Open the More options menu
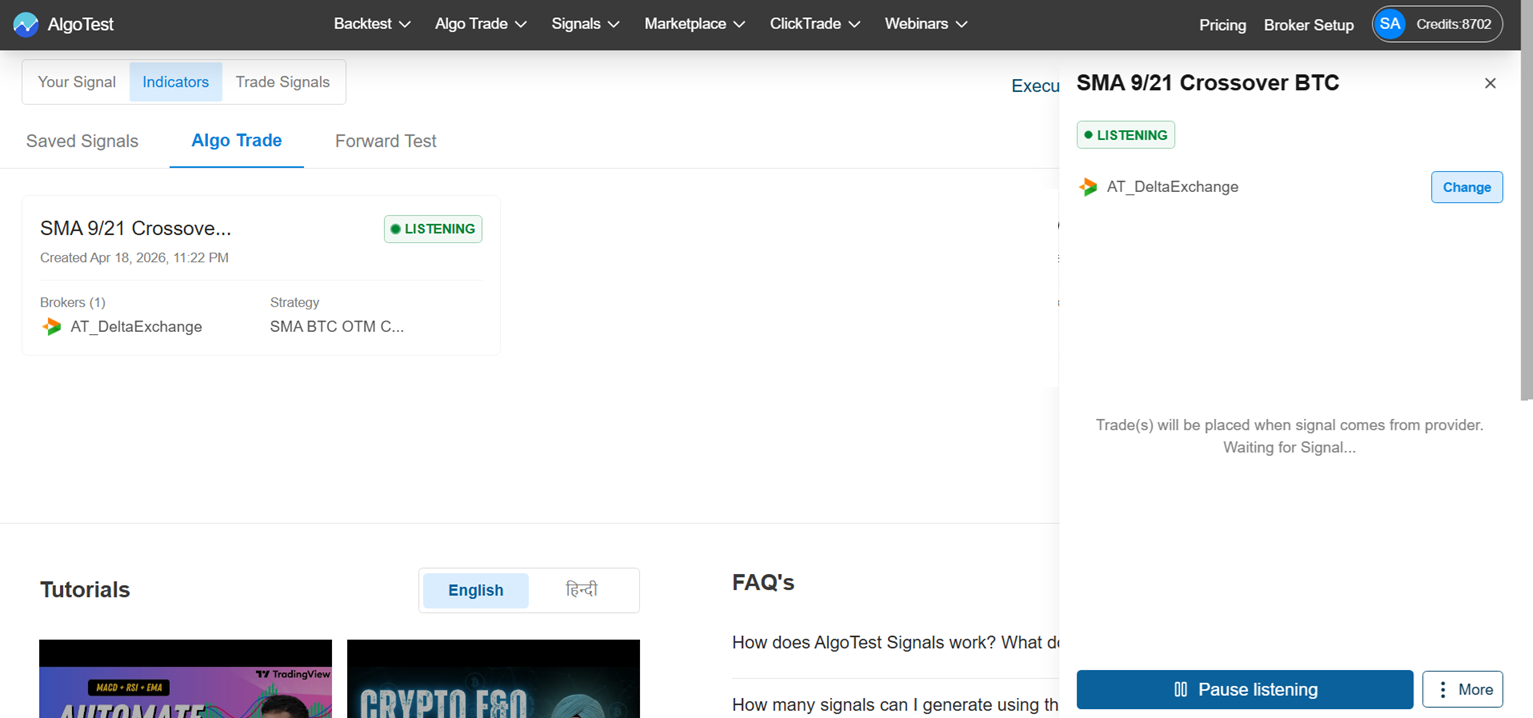The height and width of the screenshot is (718, 1533). tap(1462, 689)
